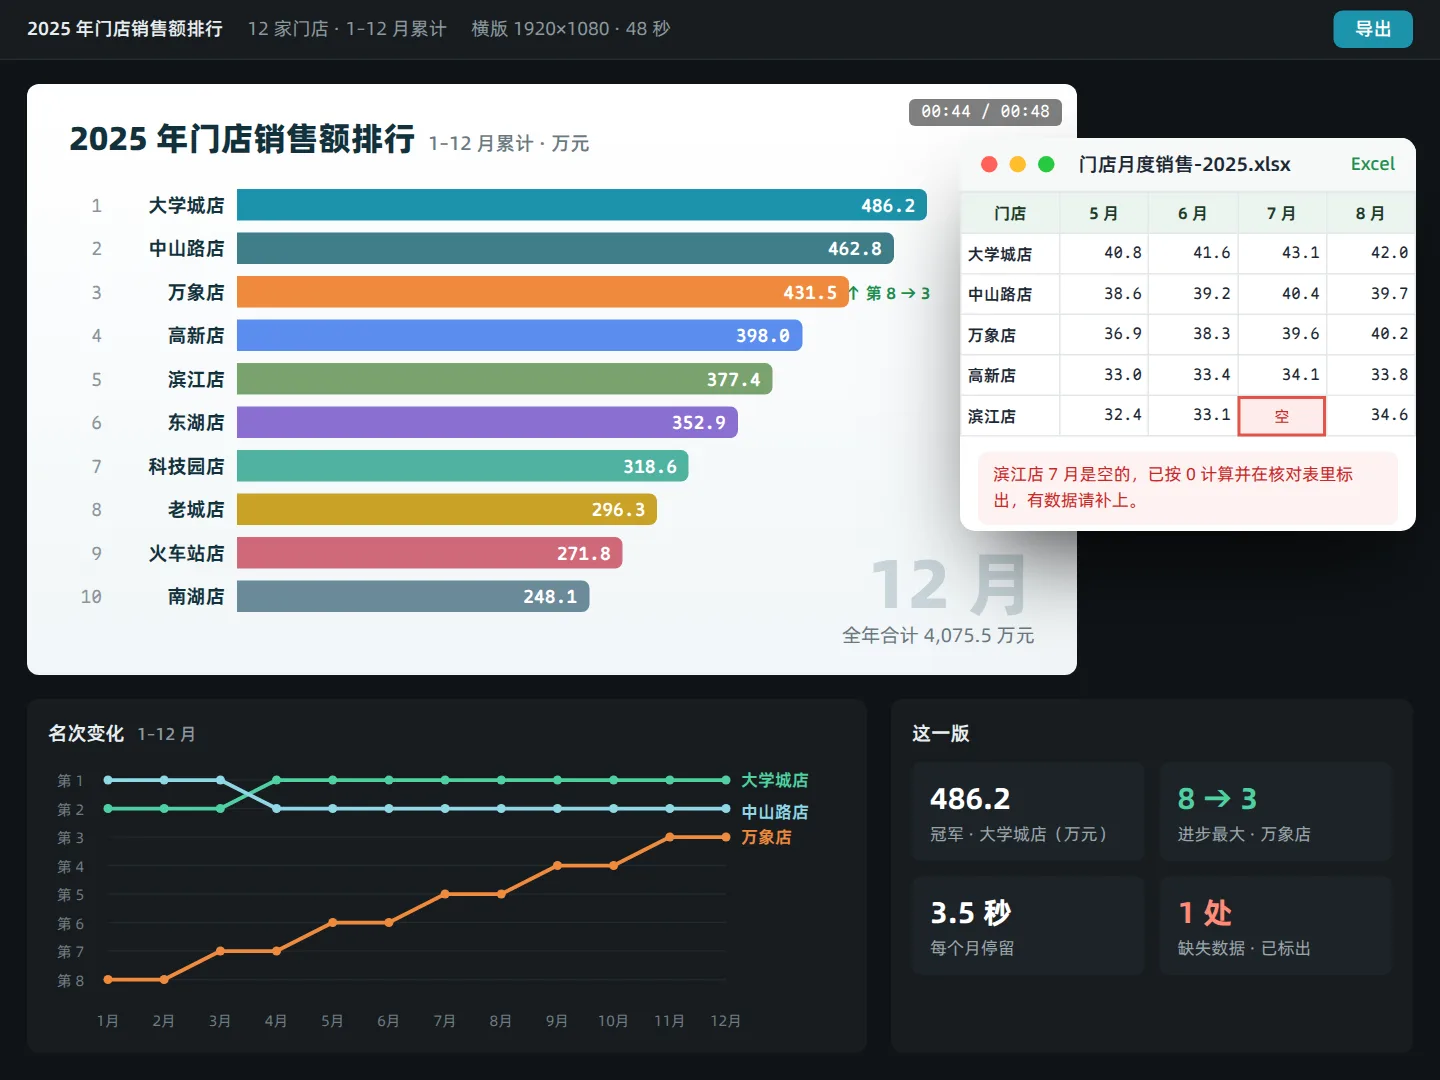Click the 3.5 秒 每个月停留 card
This screenshot has width=1440, height=1080.
click(1028, 926)
